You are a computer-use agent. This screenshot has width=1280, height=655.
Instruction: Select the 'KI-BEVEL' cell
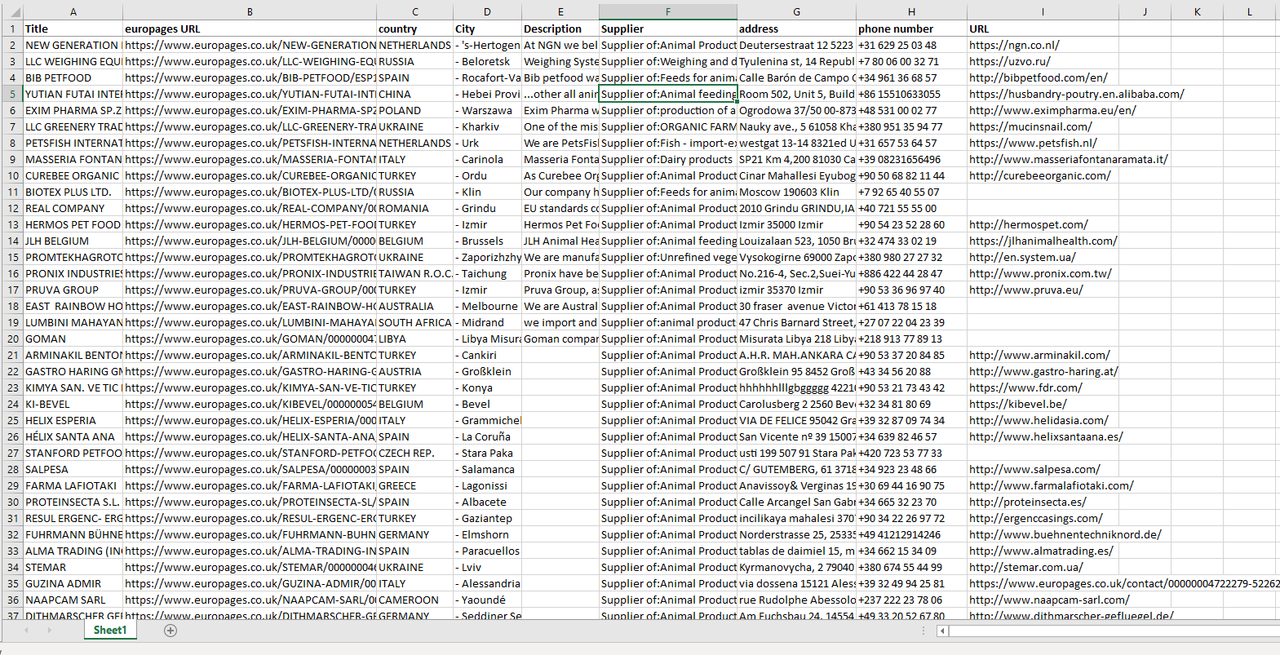73,404
